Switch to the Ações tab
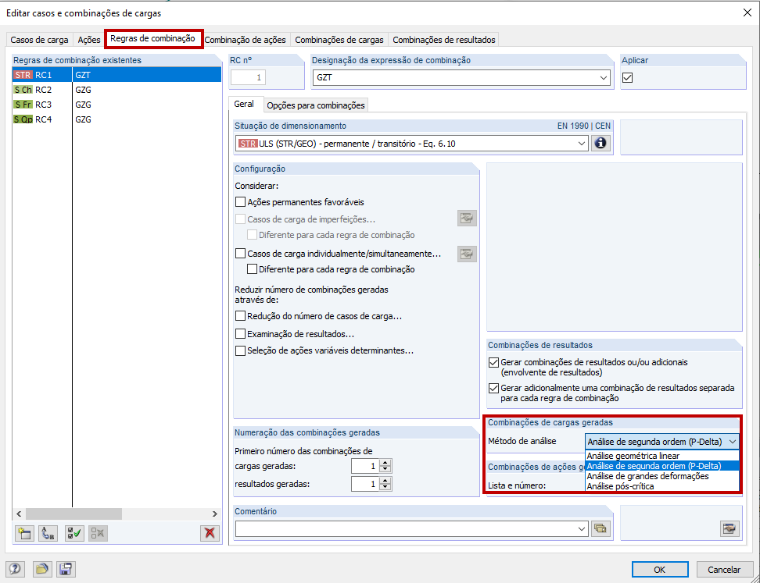The width and height of the screenshot is (760, 583). pyautogui.click(x=89, y=40)
